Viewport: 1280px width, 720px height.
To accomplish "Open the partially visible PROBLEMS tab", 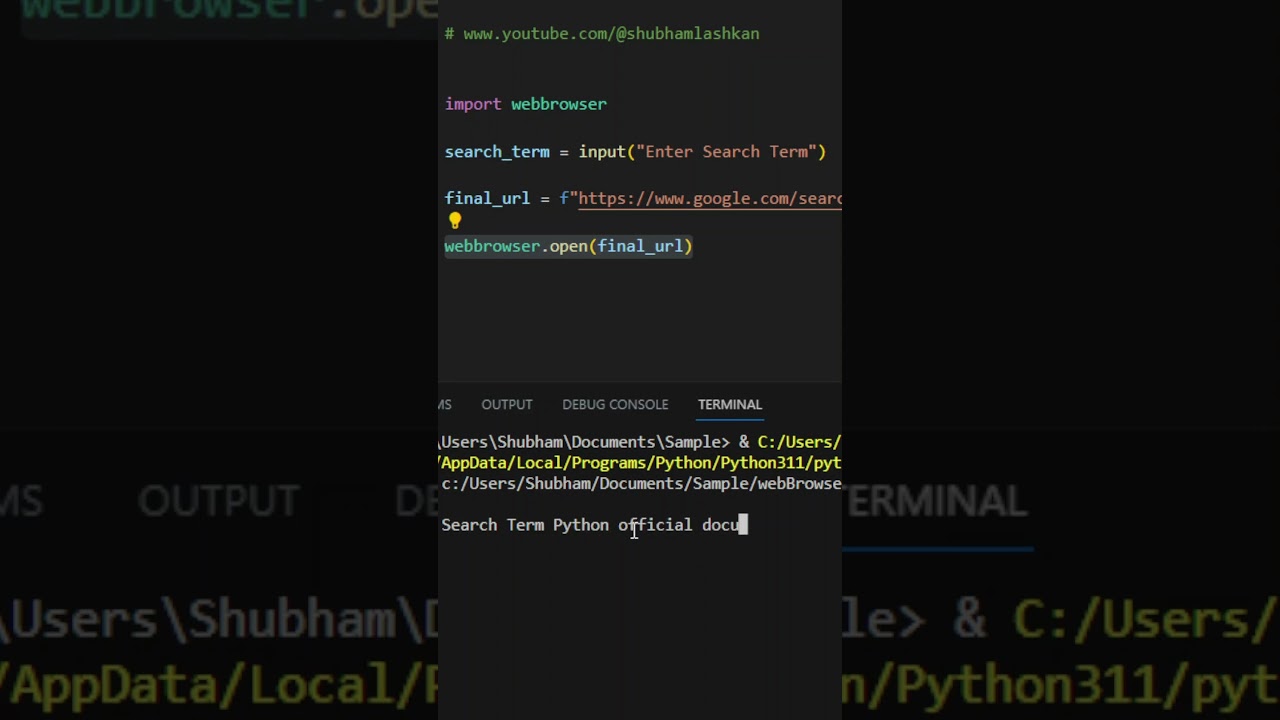I will (445, 405).
